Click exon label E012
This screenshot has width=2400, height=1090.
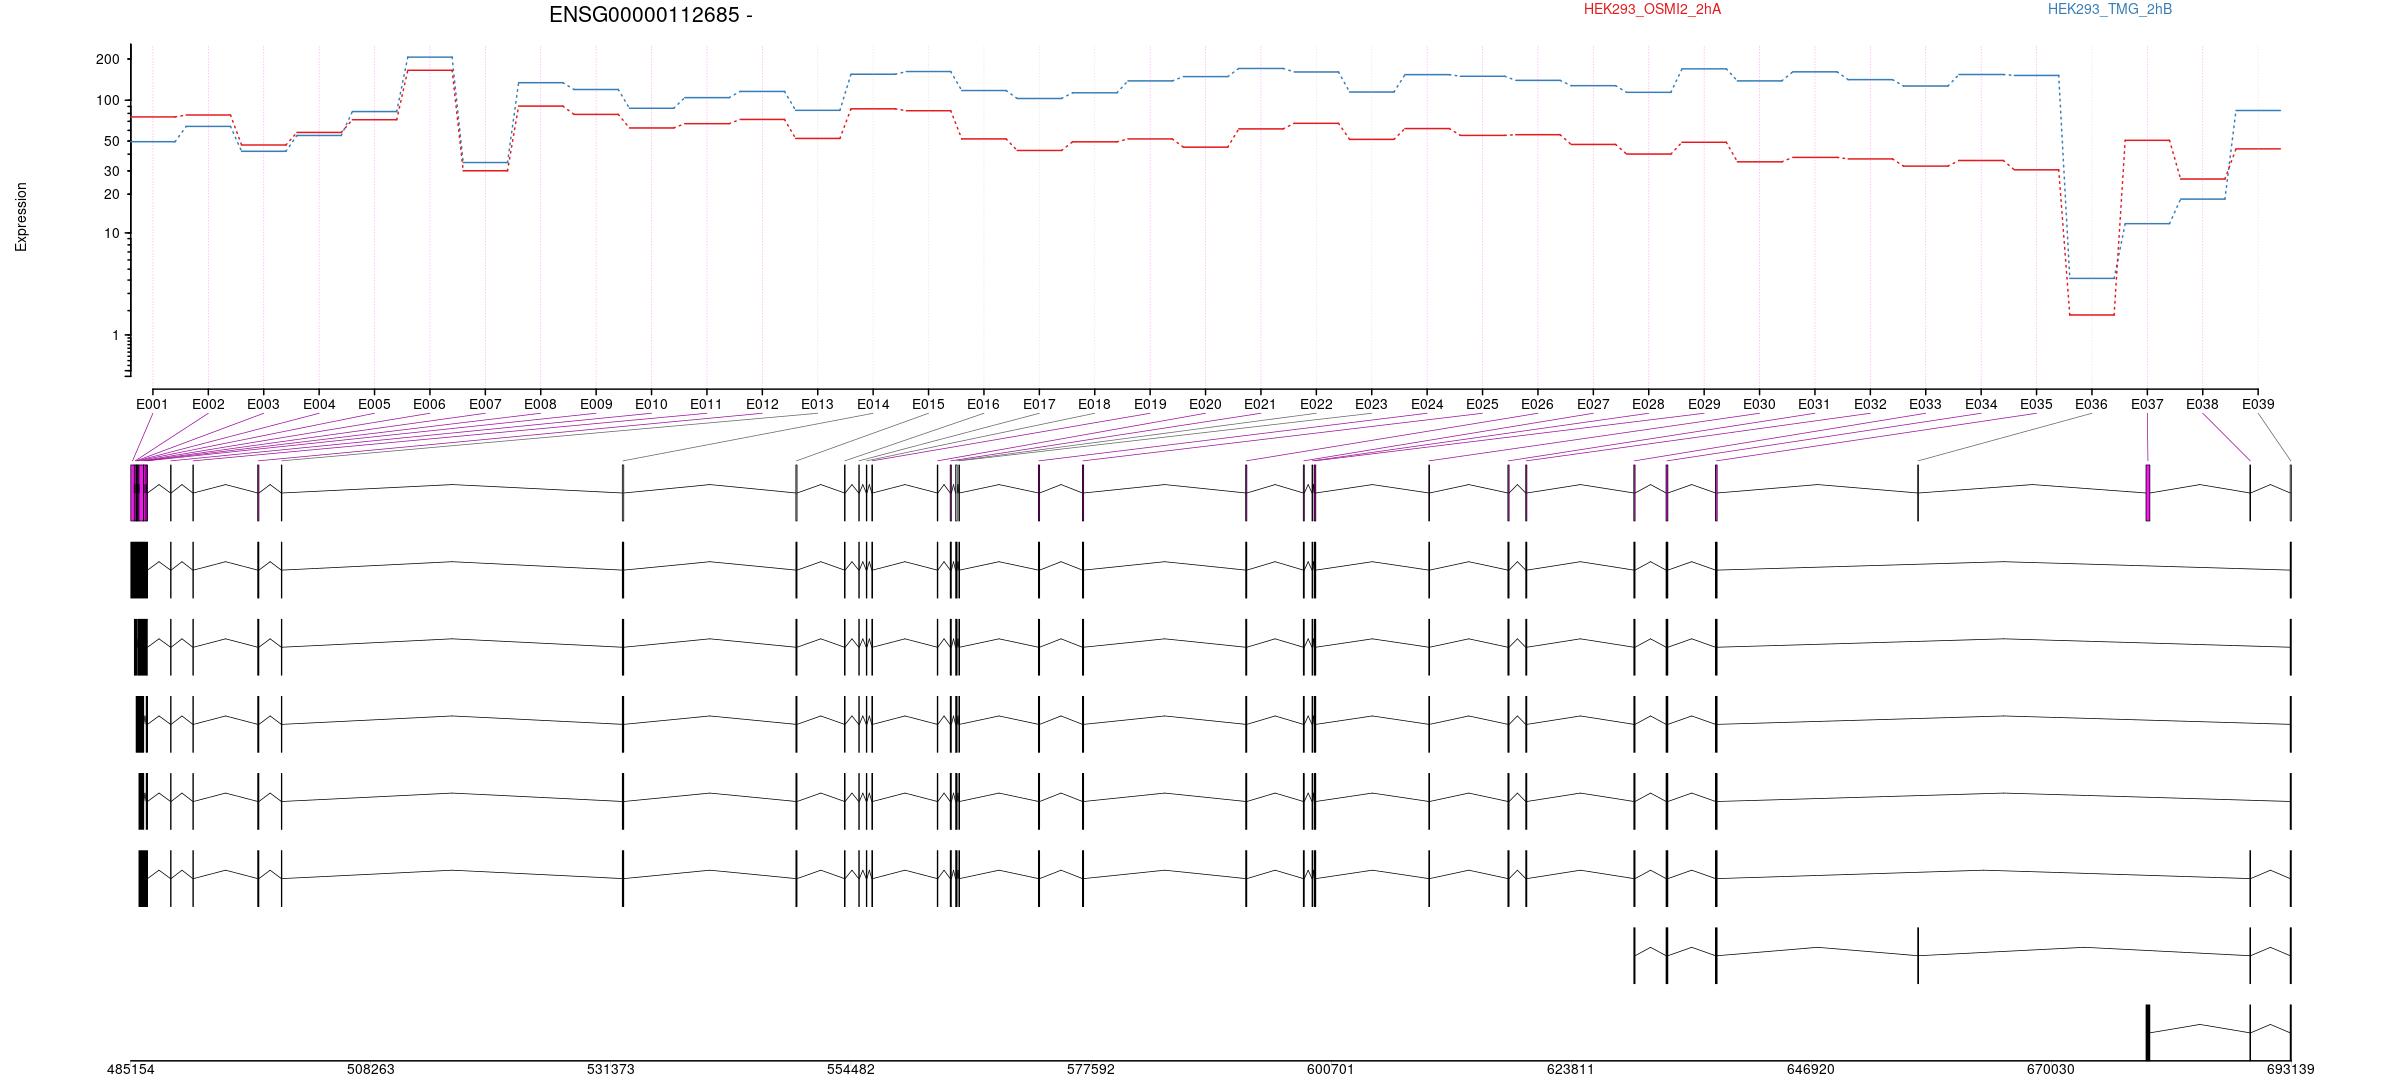(x=762, y=404)
